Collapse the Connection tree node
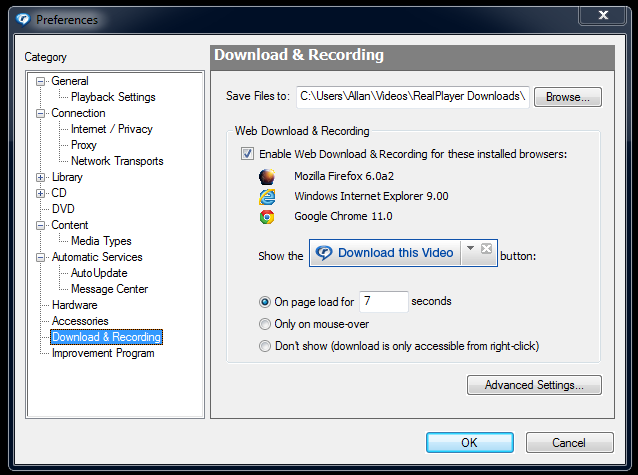Viewport: 638px width, 475px height. [x=40, y=114]
